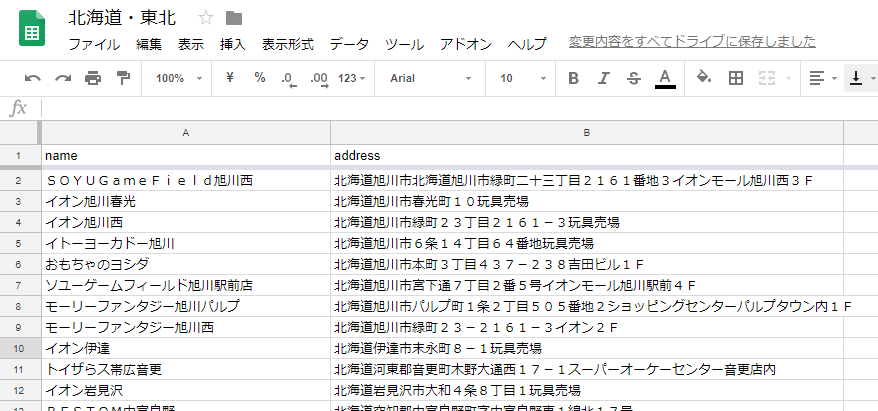Click the select-all corner box
The height and width of the screenshot is (411, 878).
(20, 133)
